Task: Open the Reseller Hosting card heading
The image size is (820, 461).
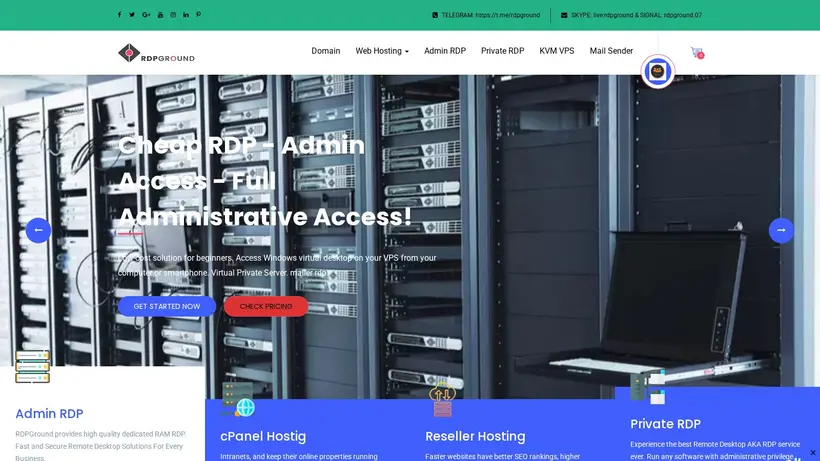Action: 475,436
